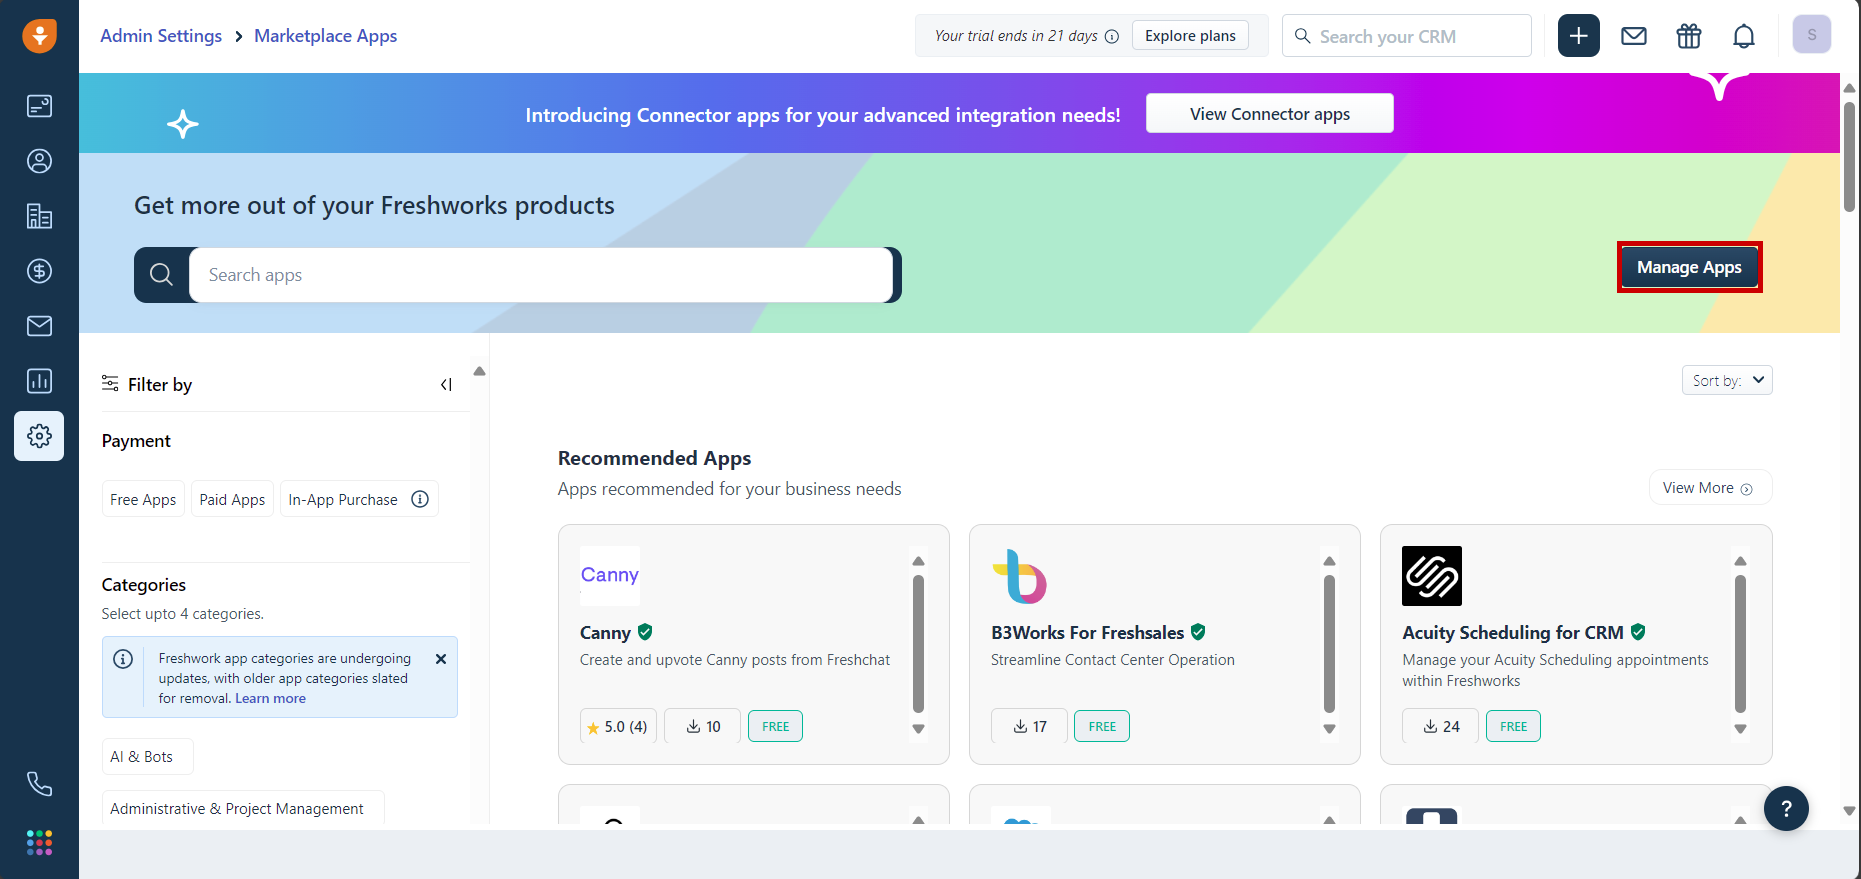1861x879 pixels.
Task: Click the Search apps input field
Action: [x=541, y=275]
